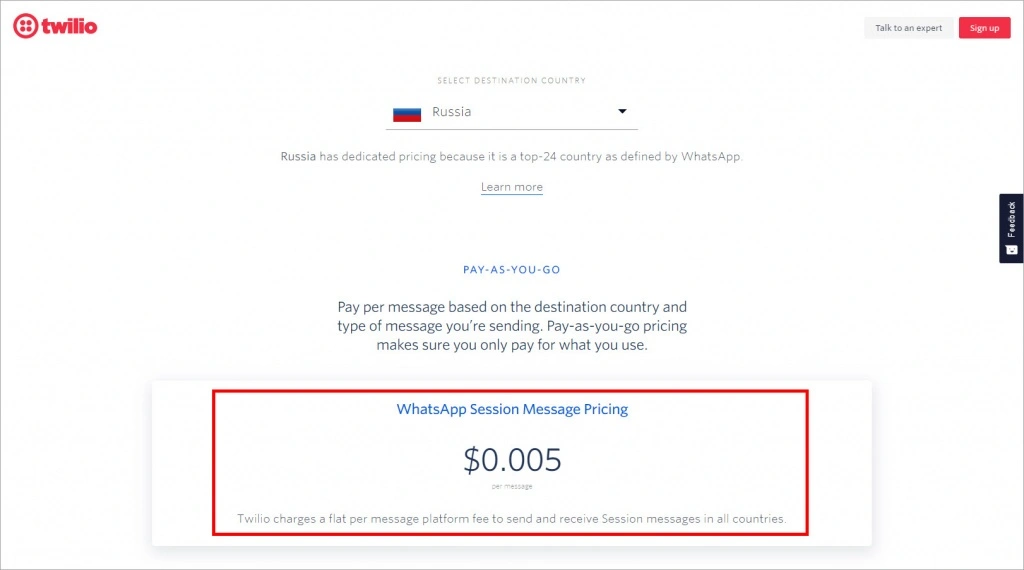Open the Russia destination country selector

tap(511, 112)
